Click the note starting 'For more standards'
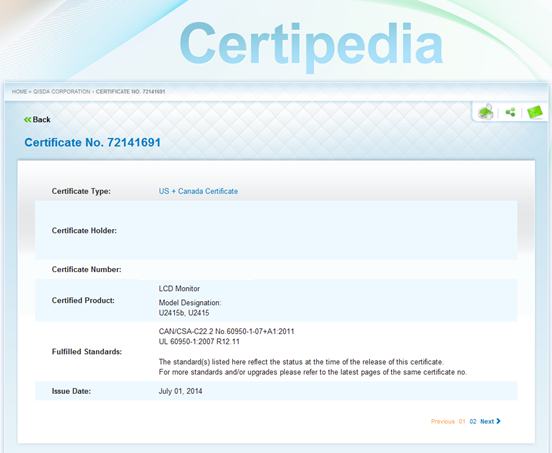The image size is (552, 453). 313,372
